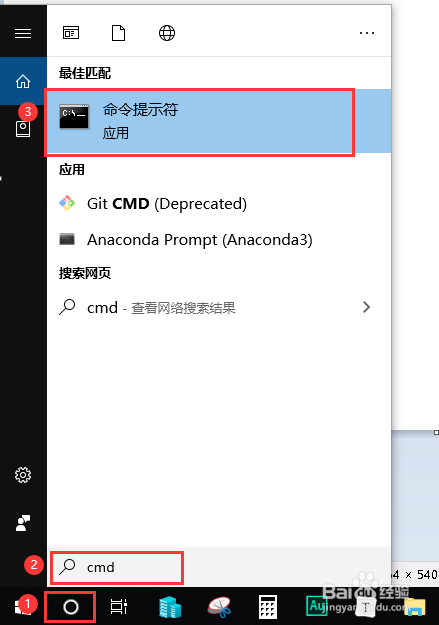439x625 pixels.
Task: Open 命令提示符 best match result
Action: (x=219, y=121)
